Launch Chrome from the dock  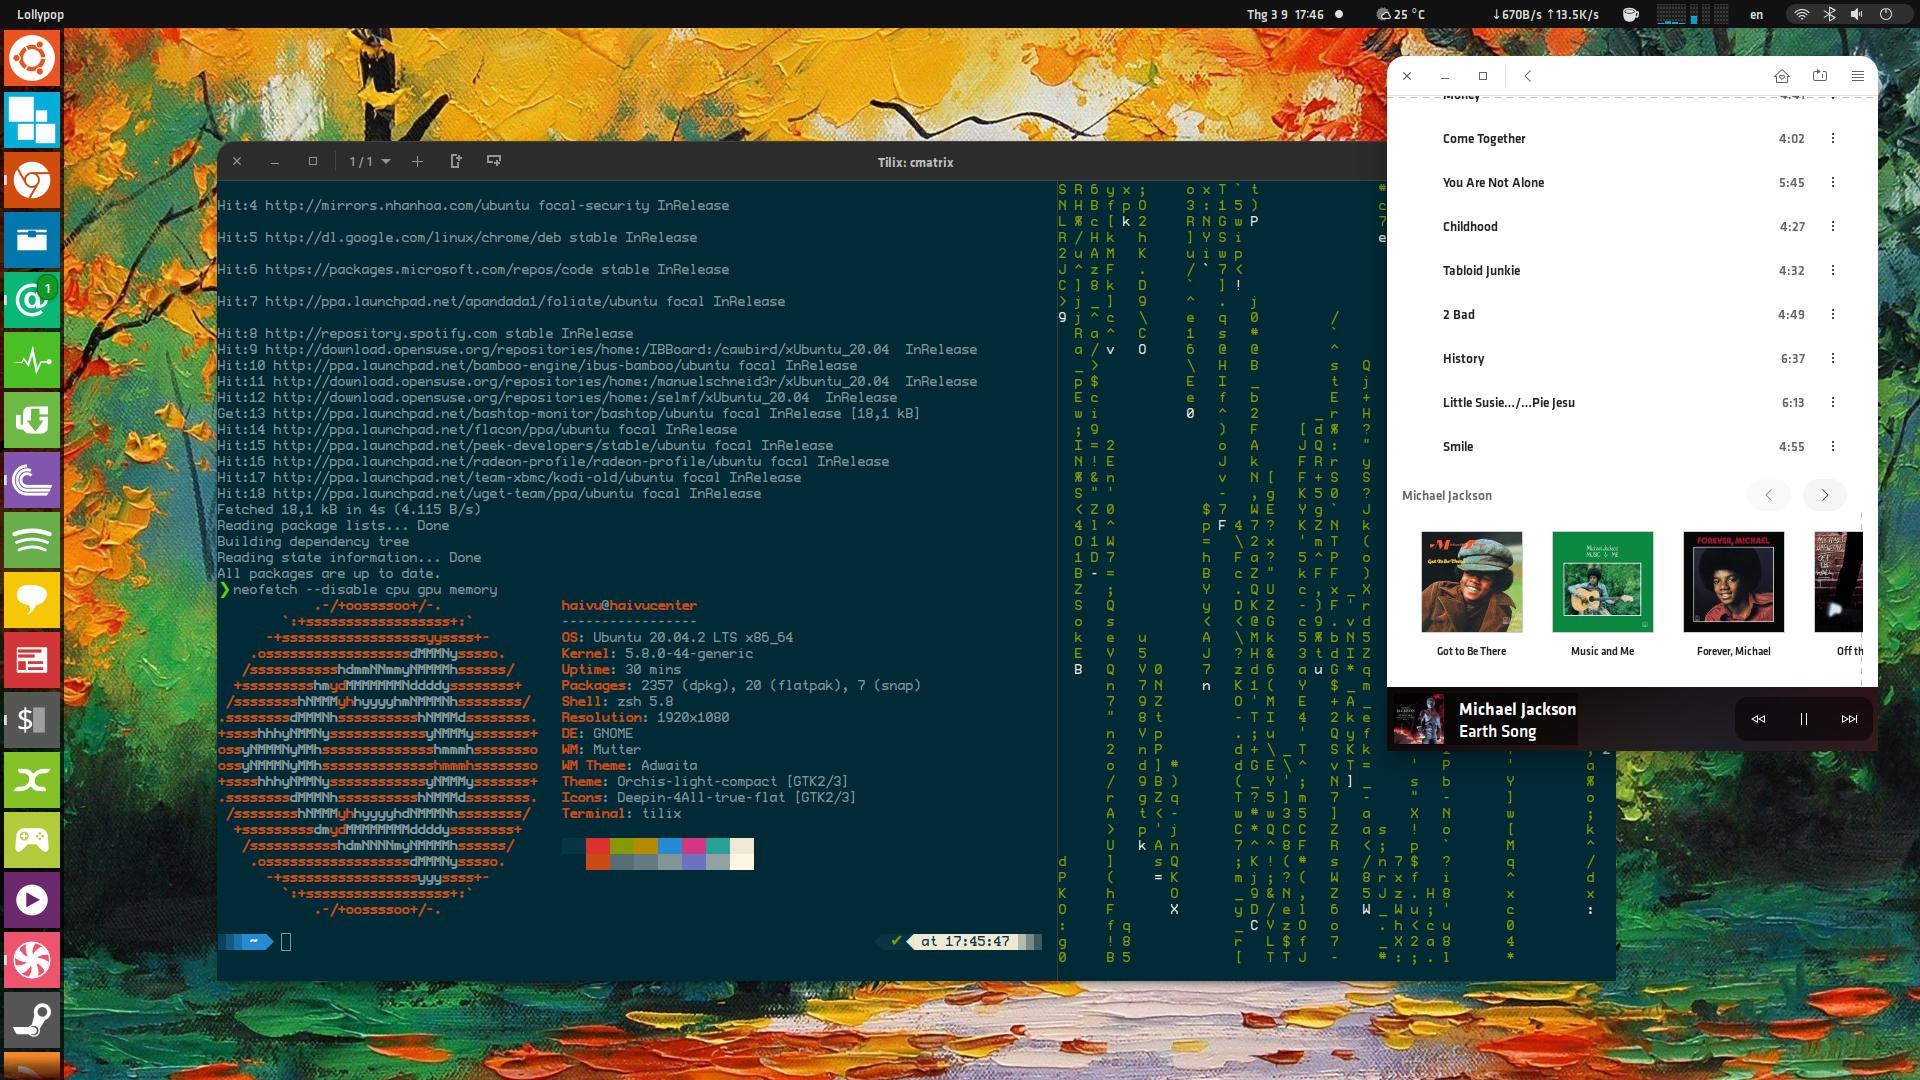pyautogui.click(x=32, y=180)
